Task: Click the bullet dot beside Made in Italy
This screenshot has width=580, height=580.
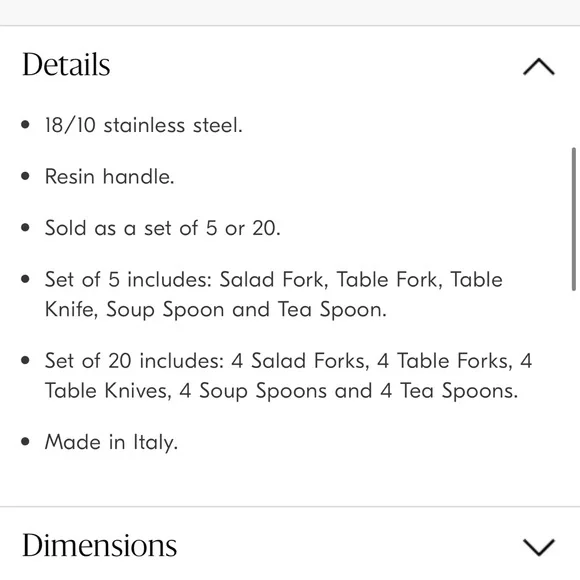Action: point(25,442)
